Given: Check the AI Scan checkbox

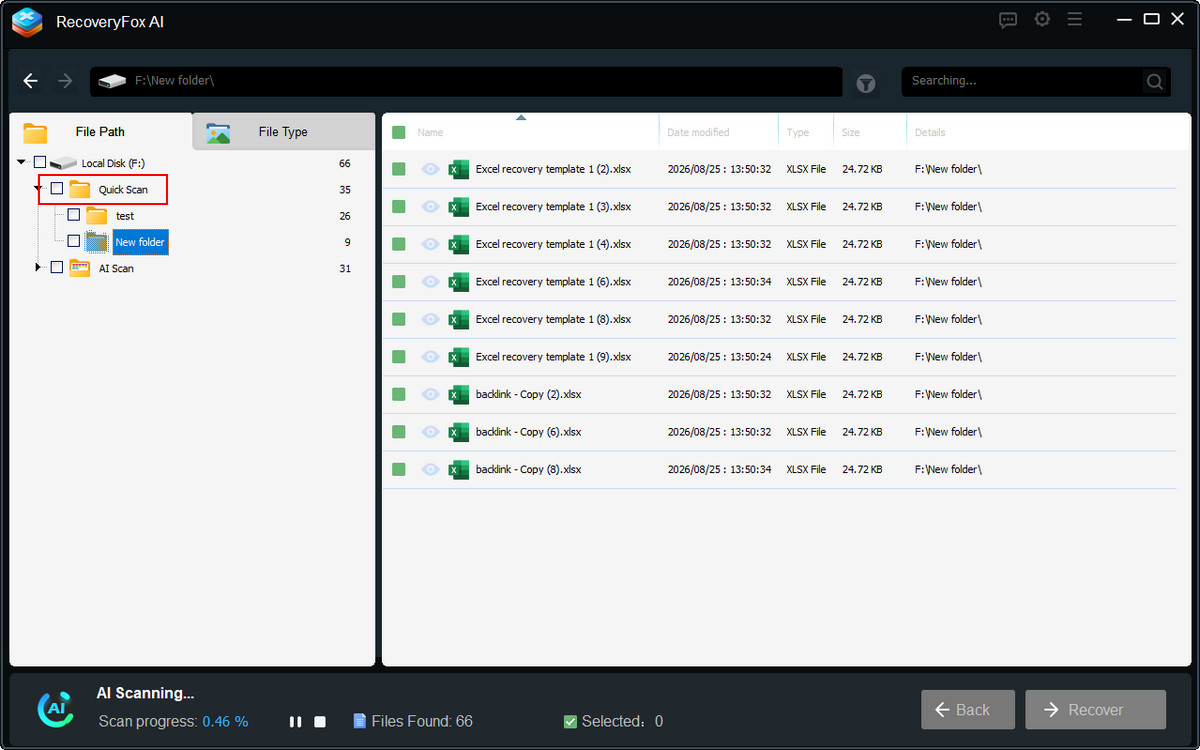Looking at the screenshot, I should pos(57,267).
